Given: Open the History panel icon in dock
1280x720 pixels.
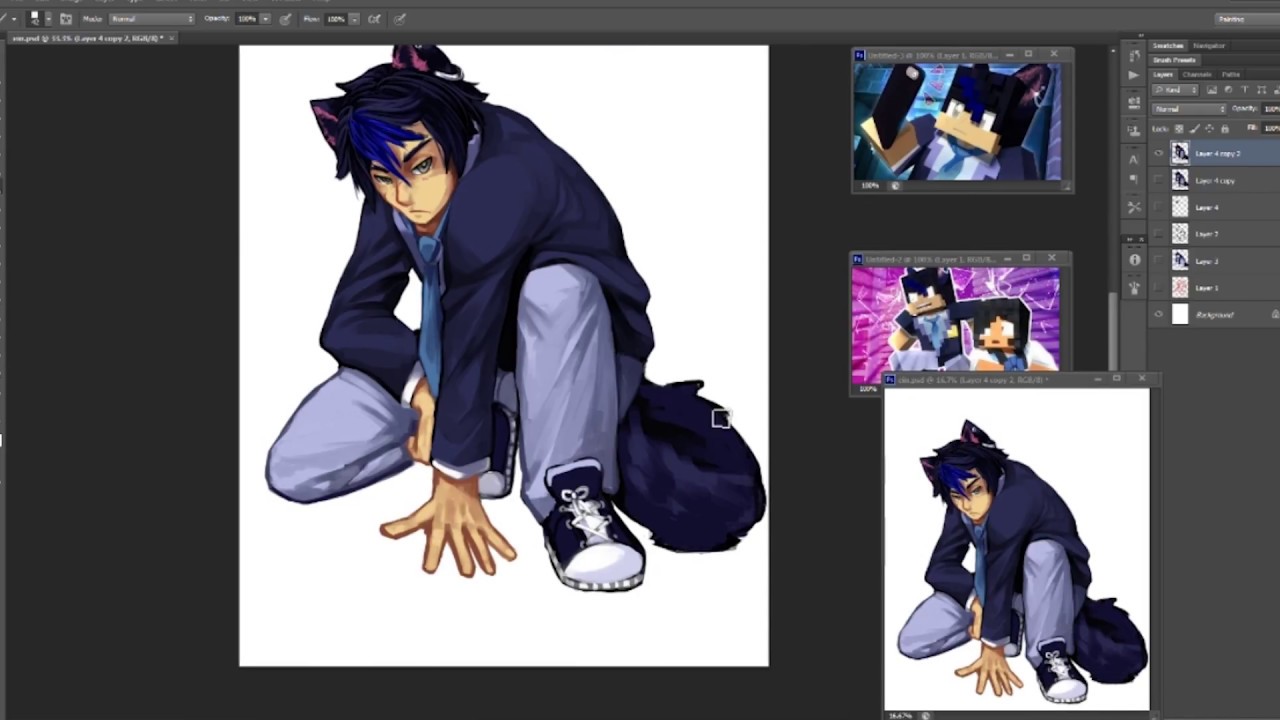Looking at the screenshot, I should (x=1135, y=55).
